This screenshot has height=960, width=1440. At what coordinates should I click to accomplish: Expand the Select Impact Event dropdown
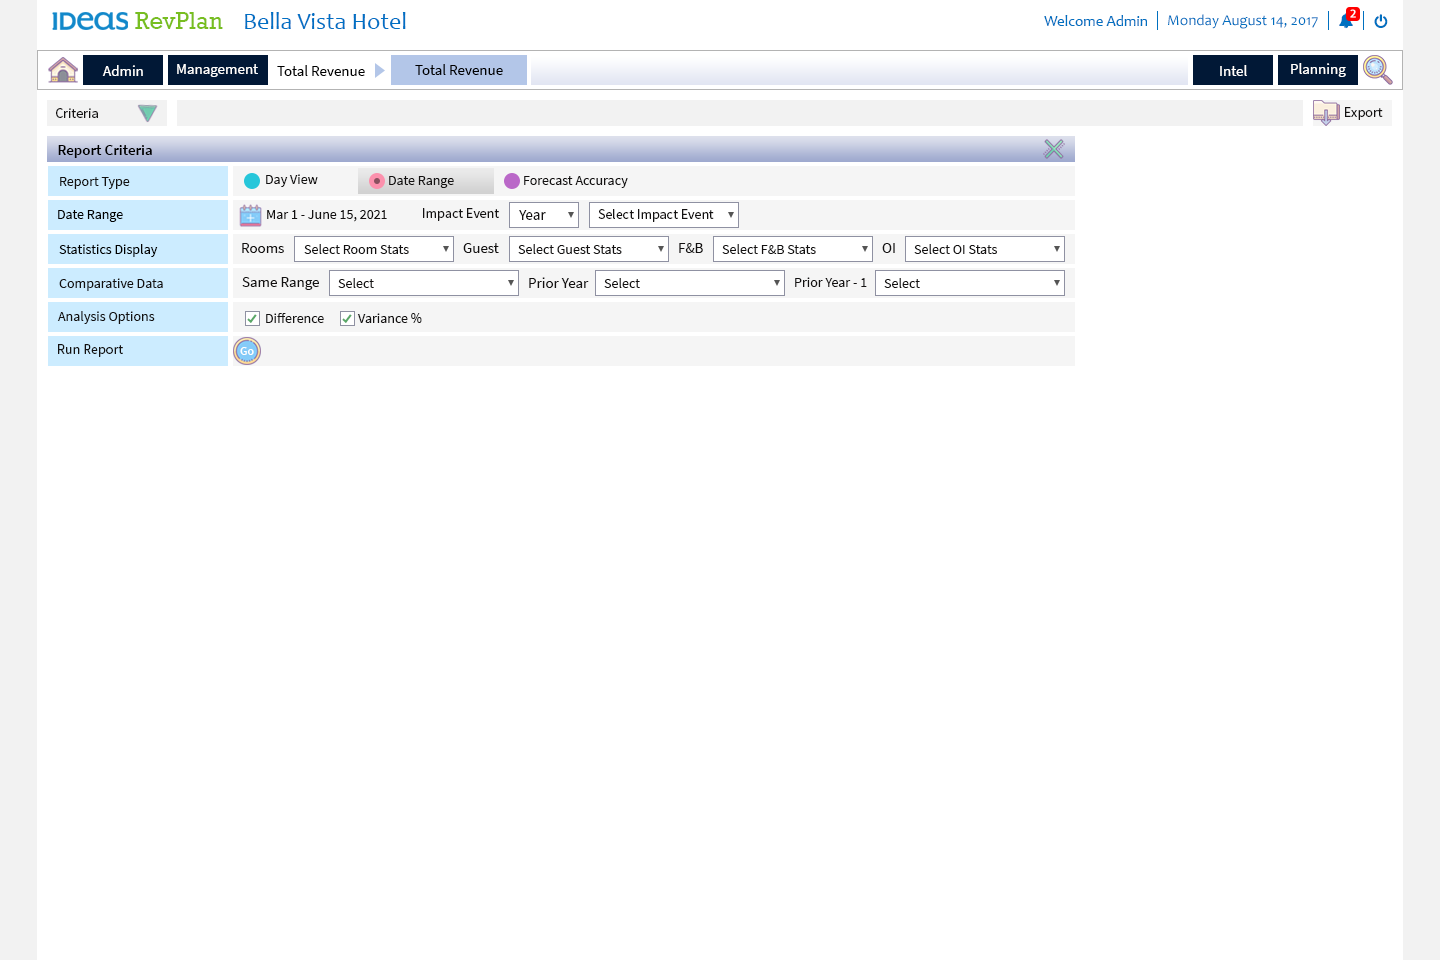tap(664, 215)
